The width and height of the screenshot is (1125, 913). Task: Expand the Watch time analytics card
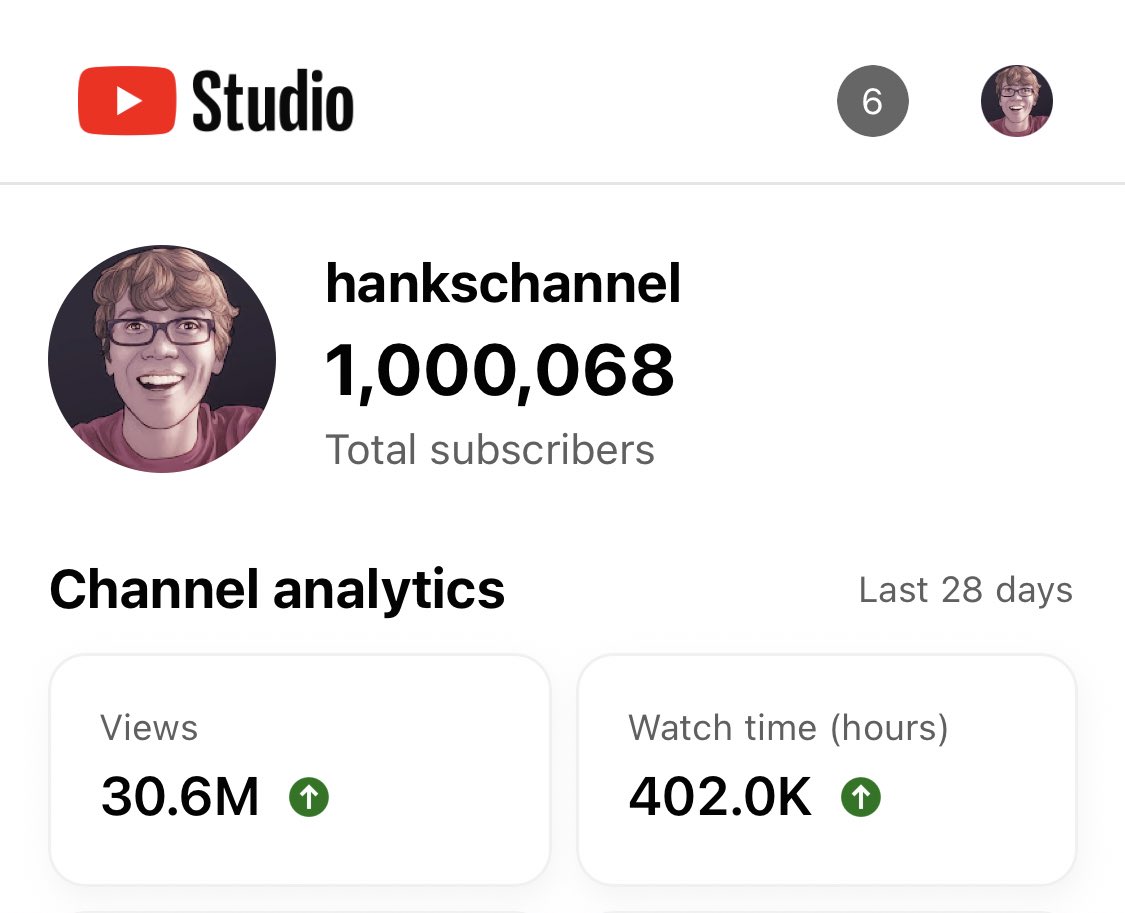pos(827,768)
